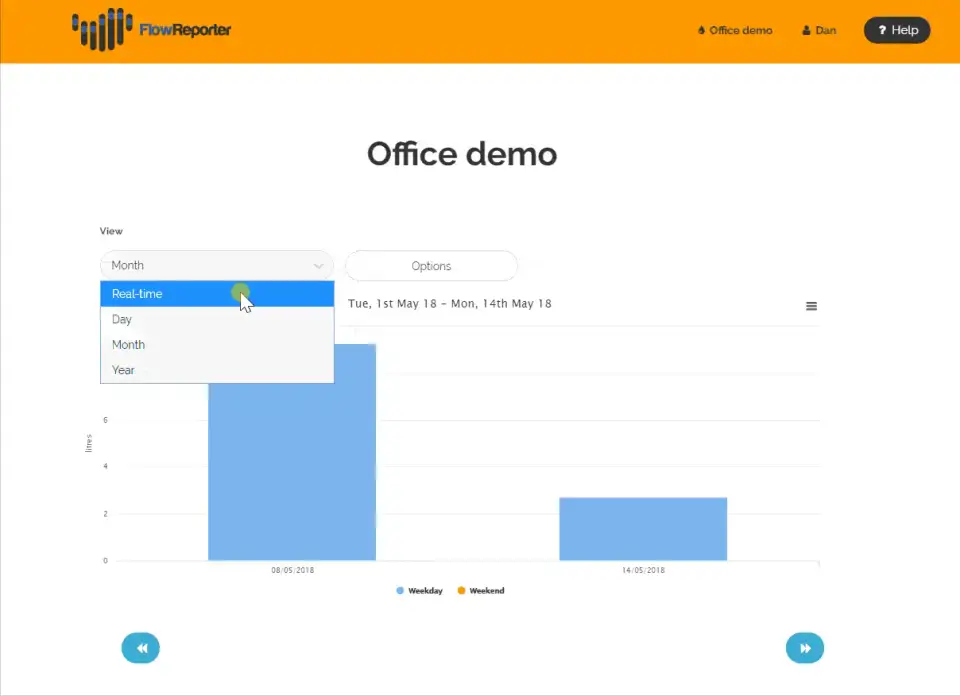Collapse the View dropdown showing Month
This screenshot has width=960, height=696.
pyautogui.click(x=217, y=266)
